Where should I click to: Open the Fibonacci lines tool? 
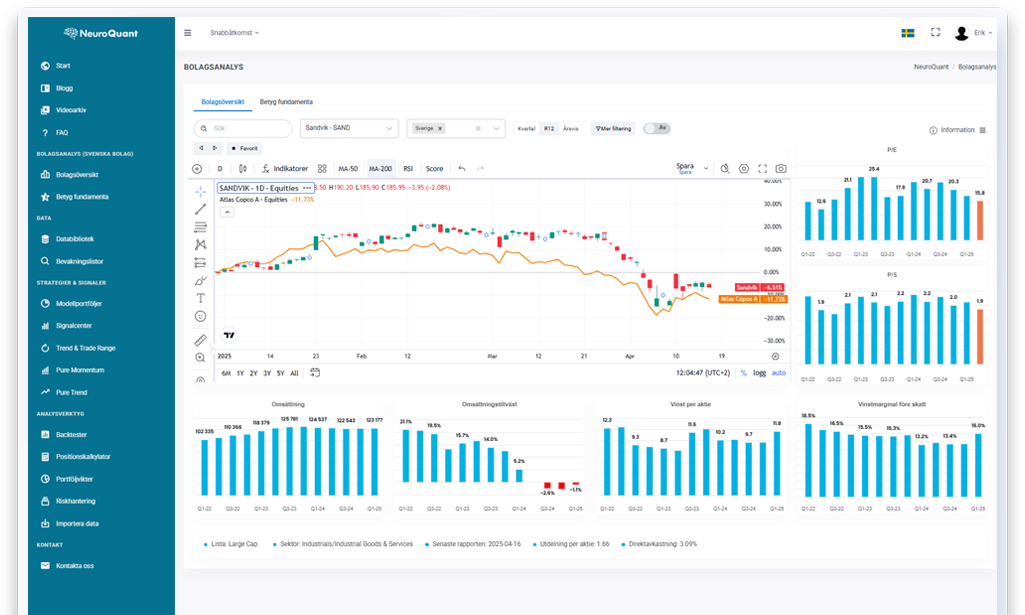(201, 227)
